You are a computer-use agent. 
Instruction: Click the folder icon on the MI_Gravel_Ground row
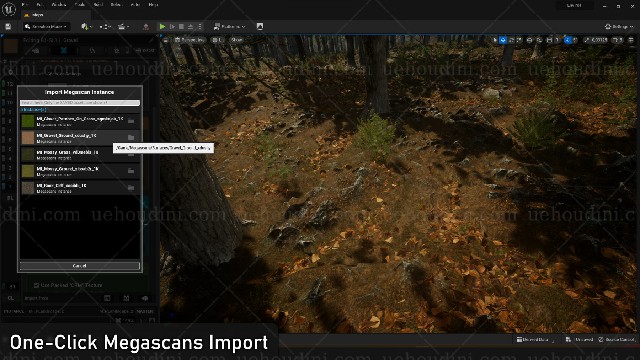[x=131, y=138]
